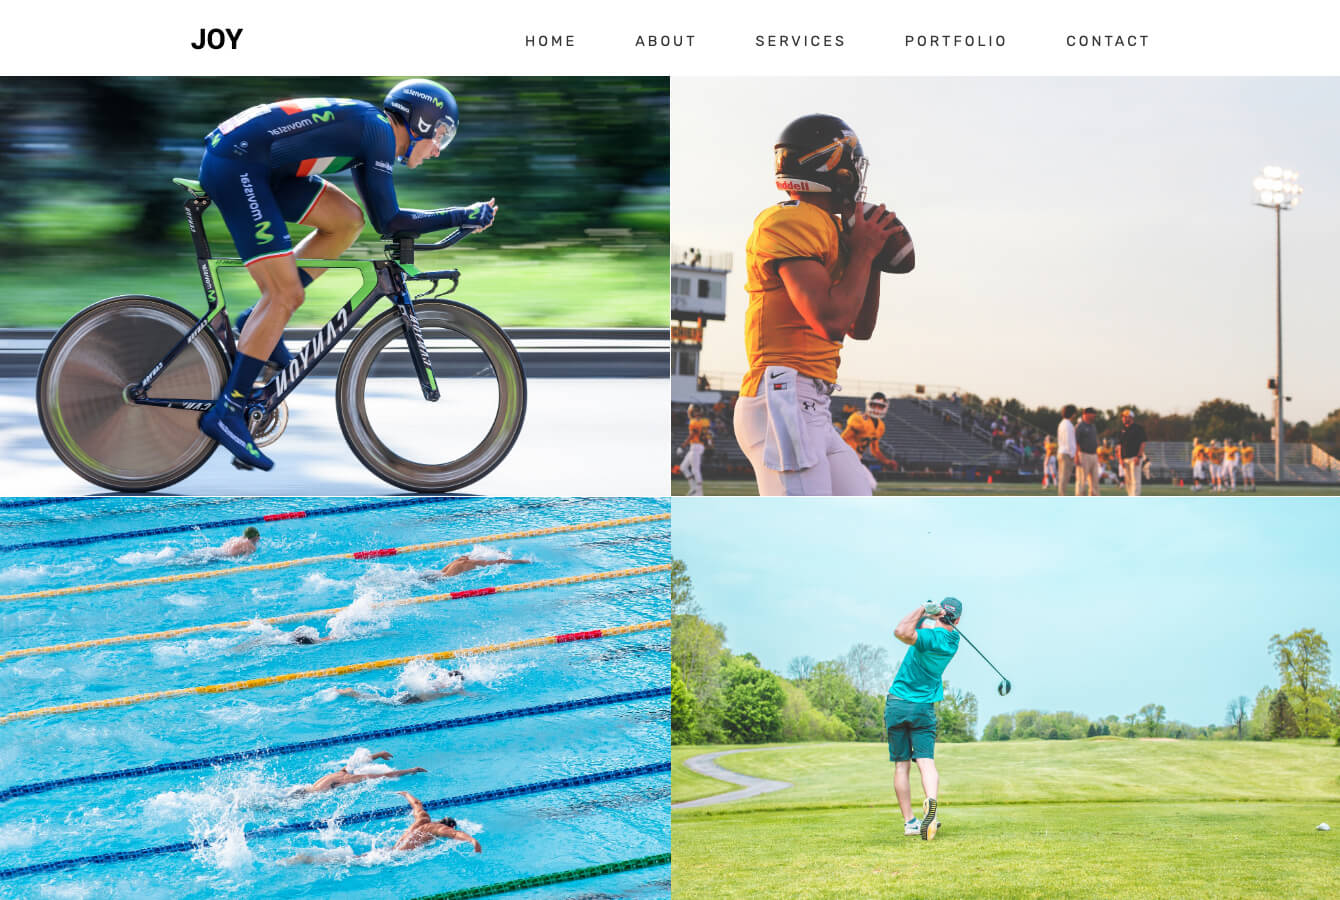This screenshot has width=1340, height=900.
Task: Go to the About page
Action: click(666, 41)
